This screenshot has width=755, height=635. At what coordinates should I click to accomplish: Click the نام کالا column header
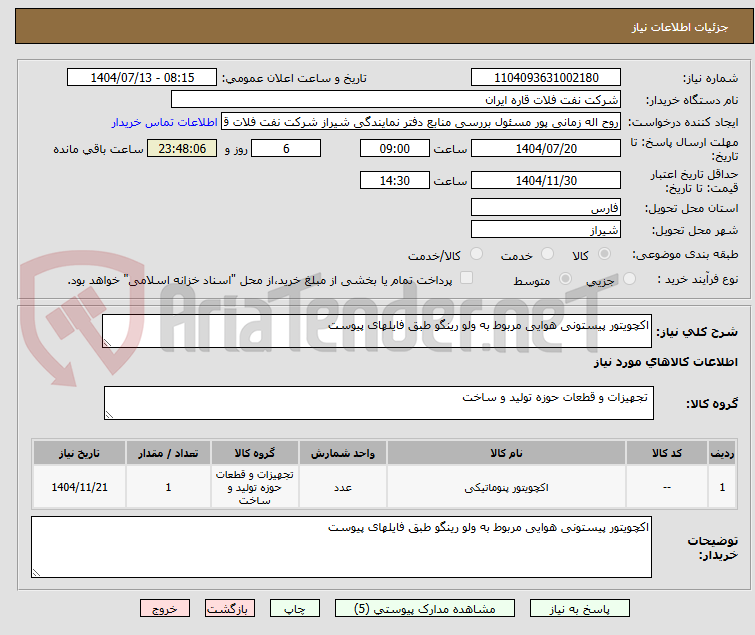coord(506,453)
